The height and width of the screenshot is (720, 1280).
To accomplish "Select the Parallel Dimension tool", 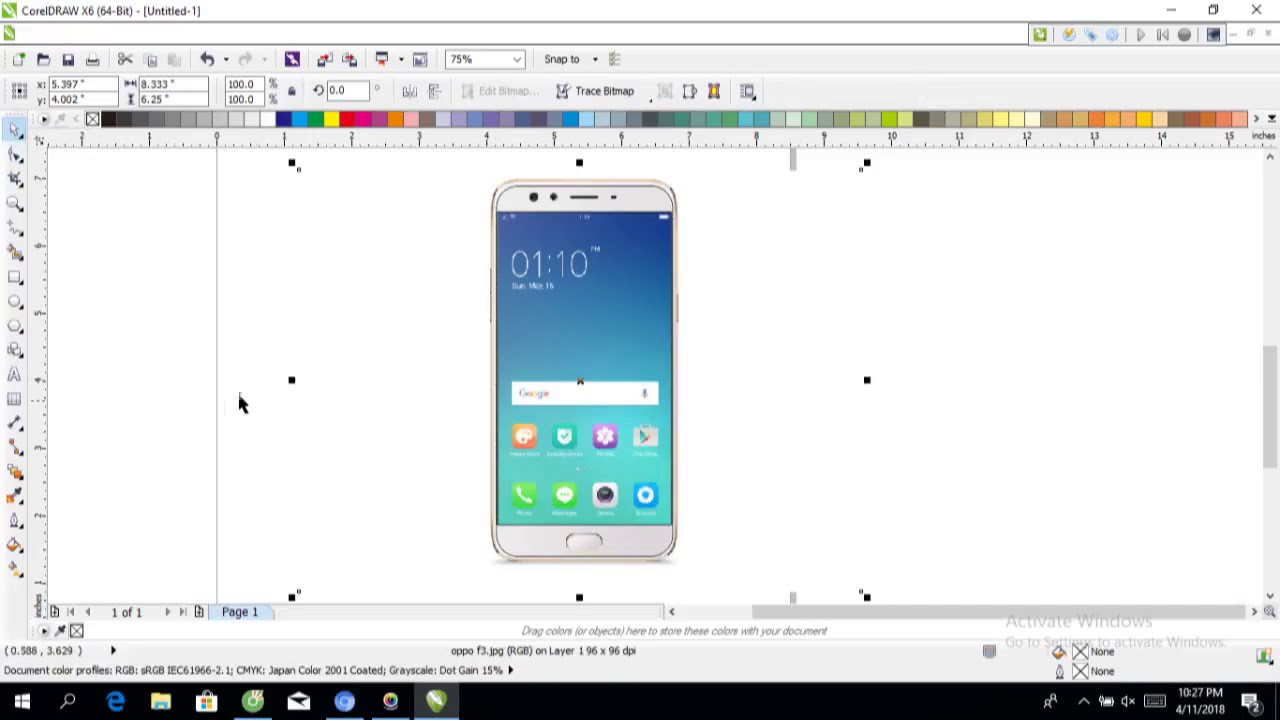I will point(15,423).
